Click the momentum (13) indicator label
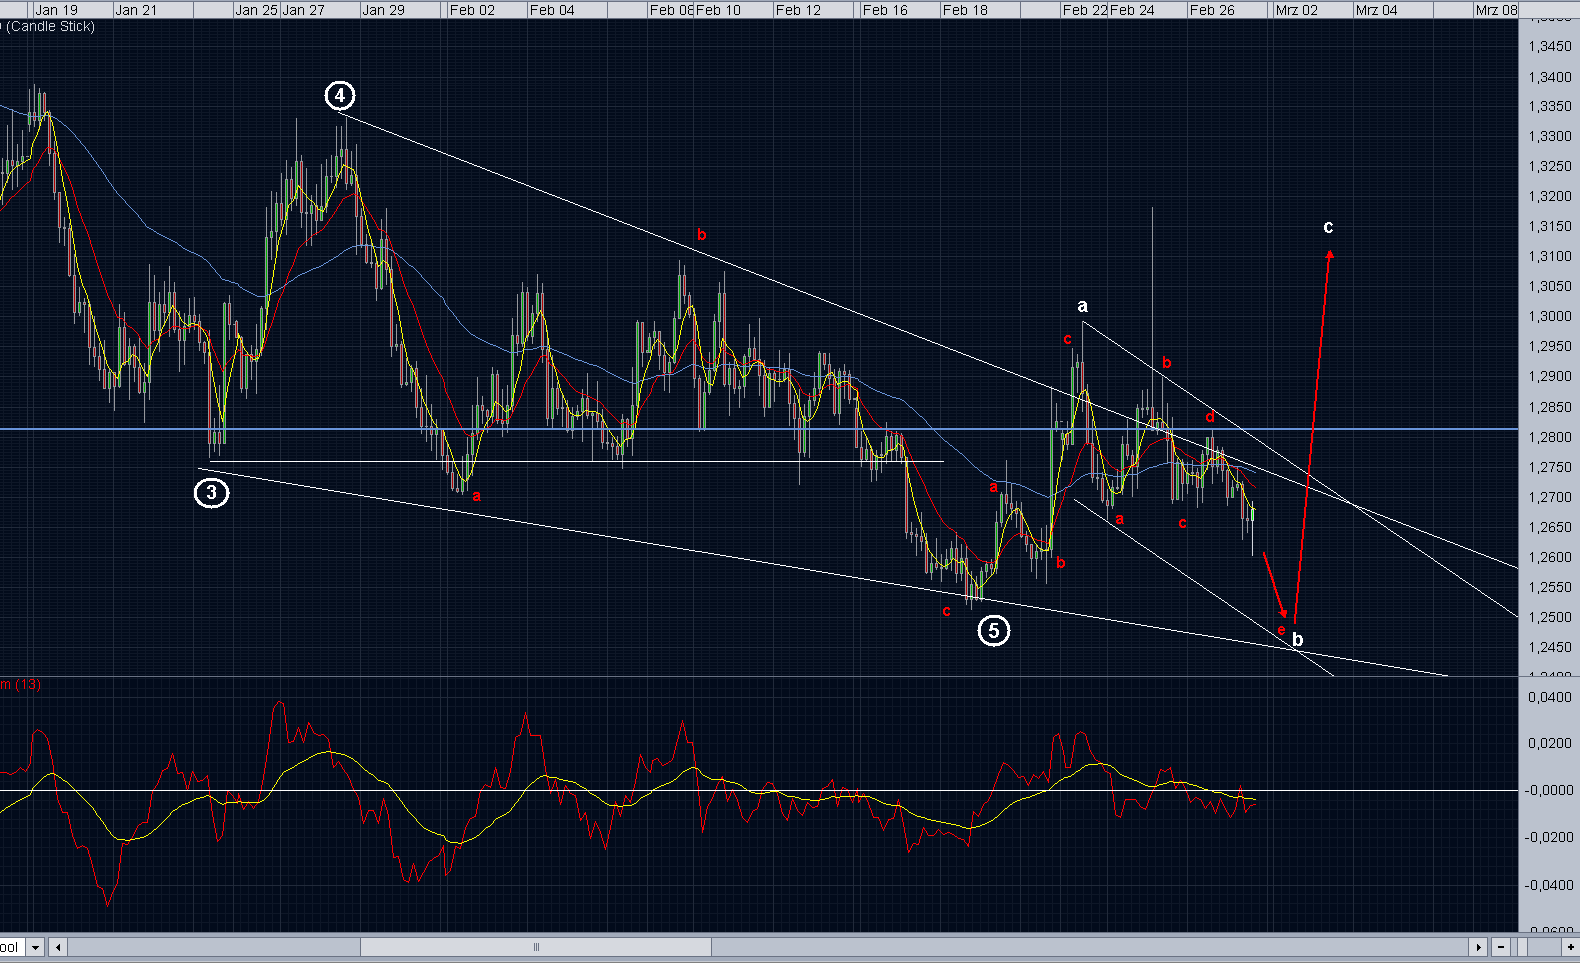The width and height of the screenshot is (1580, 963). tap(20, 684)
